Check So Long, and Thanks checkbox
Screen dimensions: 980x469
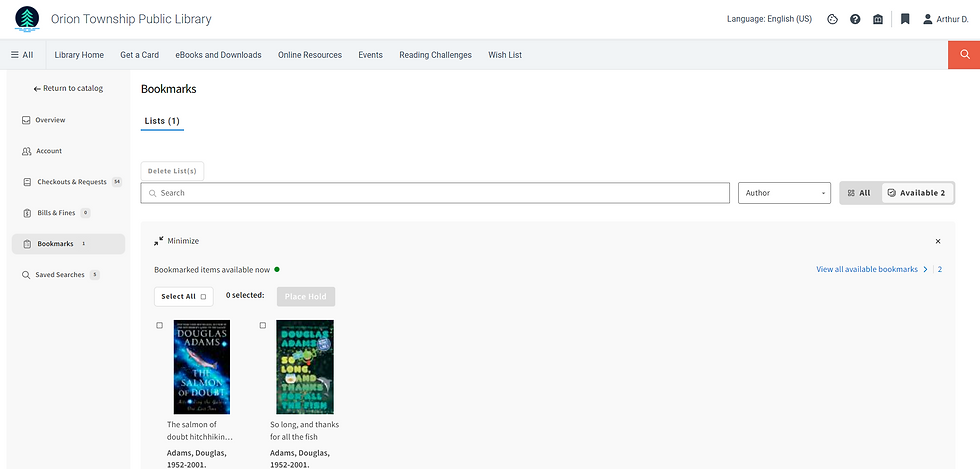tap(262, 325)
